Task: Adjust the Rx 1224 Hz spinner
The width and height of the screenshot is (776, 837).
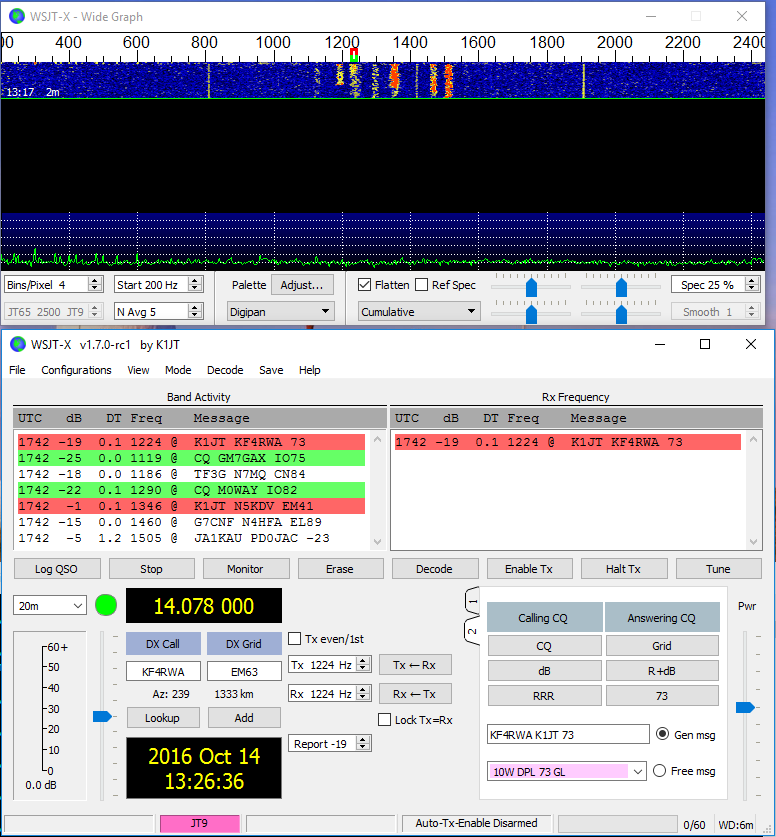Action: 363,693
